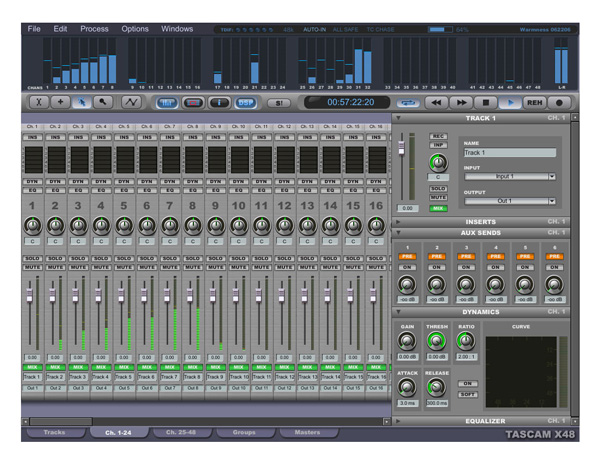Click the INS button on channel 4
This screenshot has height=464, width=600.
coord(101,137)
